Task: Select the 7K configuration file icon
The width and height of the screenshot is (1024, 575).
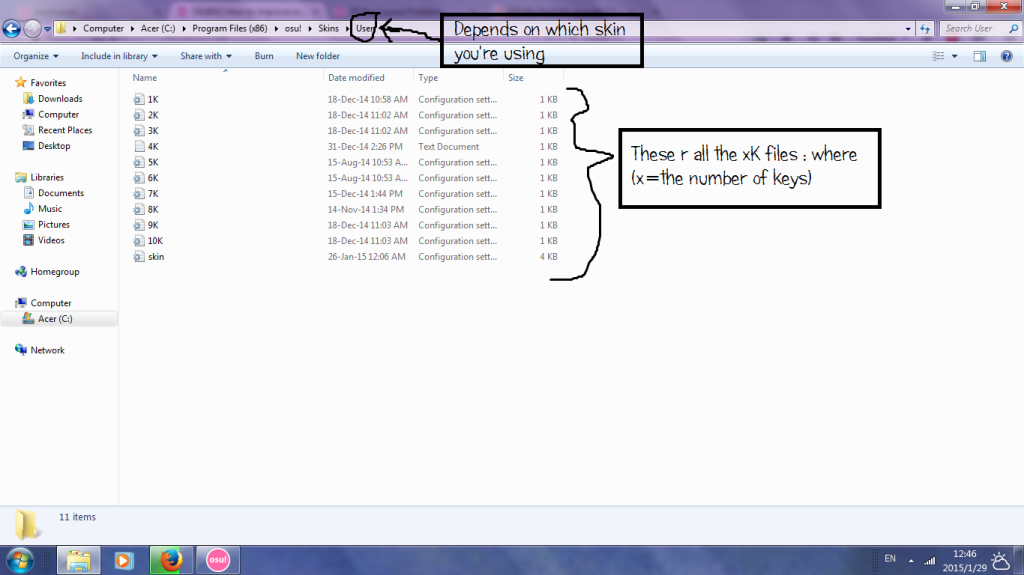Action: click(x=139, y=193)
